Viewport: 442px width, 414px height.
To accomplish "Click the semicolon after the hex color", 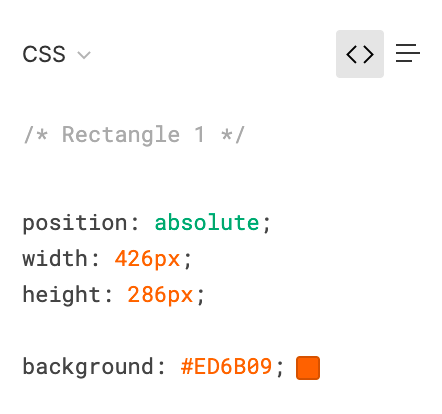I will tap(280, 369).
